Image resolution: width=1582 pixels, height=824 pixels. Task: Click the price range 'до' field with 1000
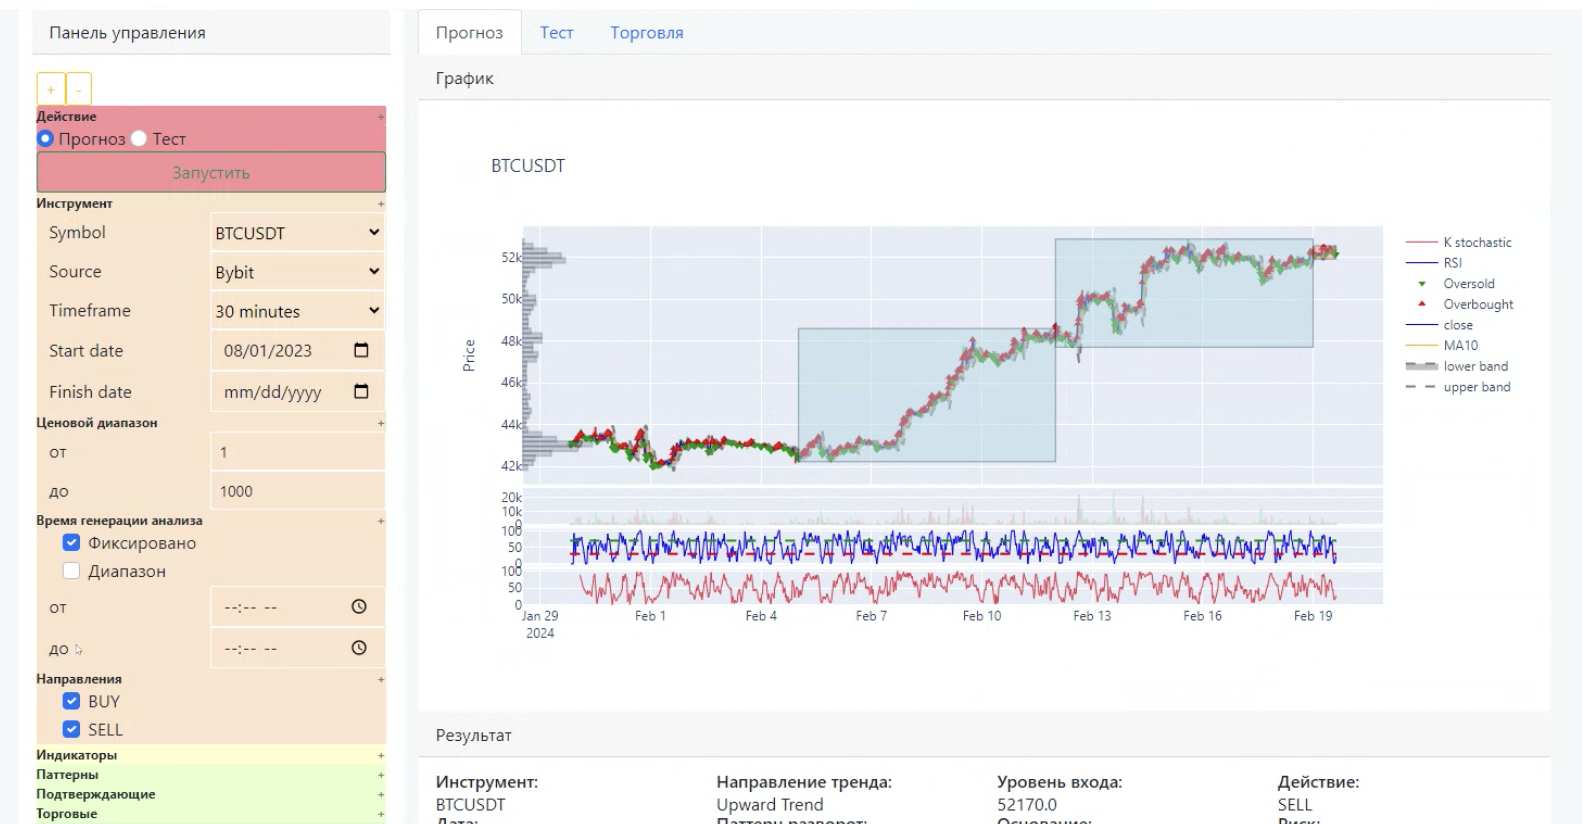[x=297, y=491]
